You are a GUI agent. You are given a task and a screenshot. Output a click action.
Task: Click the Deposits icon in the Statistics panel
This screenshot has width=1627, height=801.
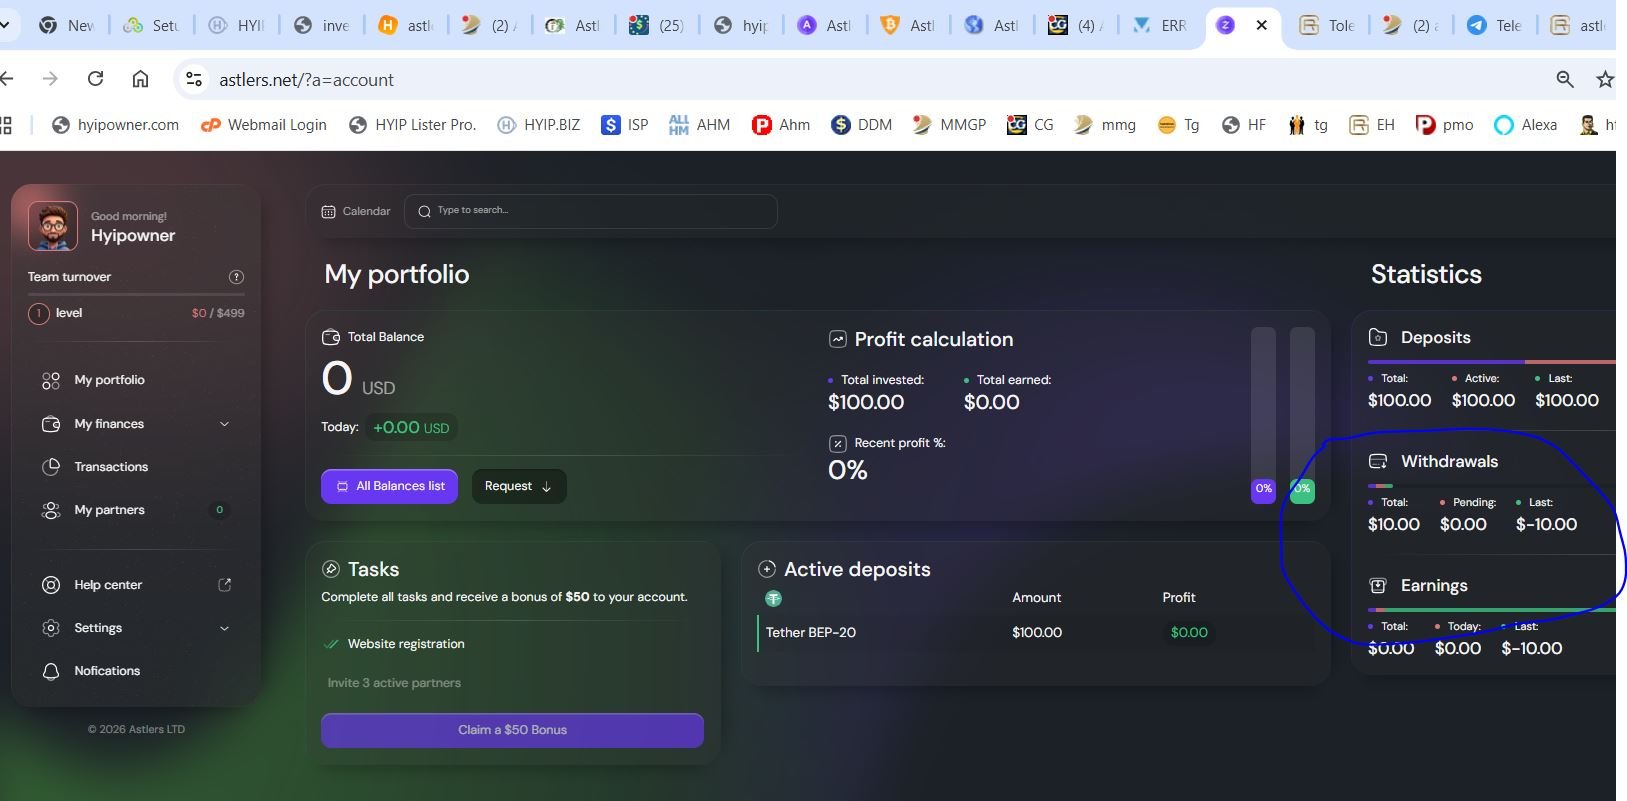[x=1377, y=337]
